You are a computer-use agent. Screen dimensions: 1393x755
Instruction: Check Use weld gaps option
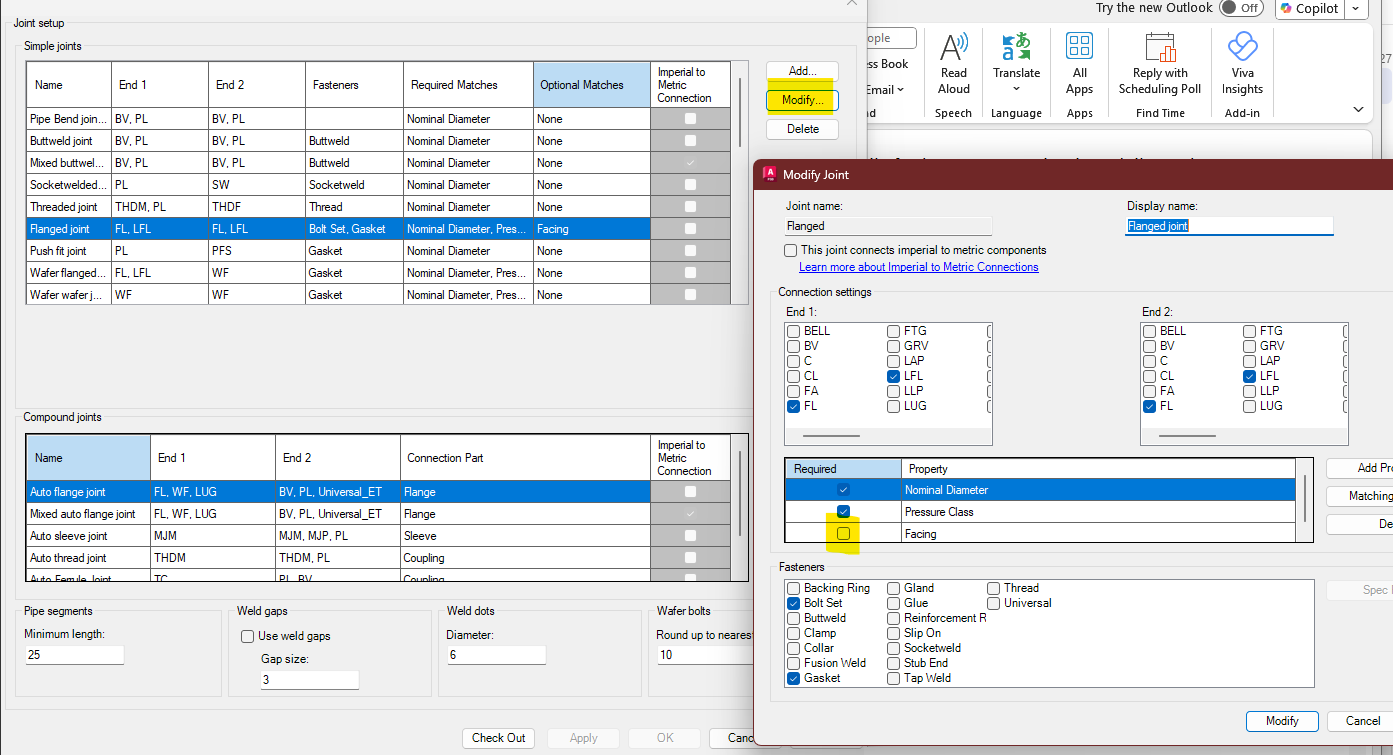[247, 636]
